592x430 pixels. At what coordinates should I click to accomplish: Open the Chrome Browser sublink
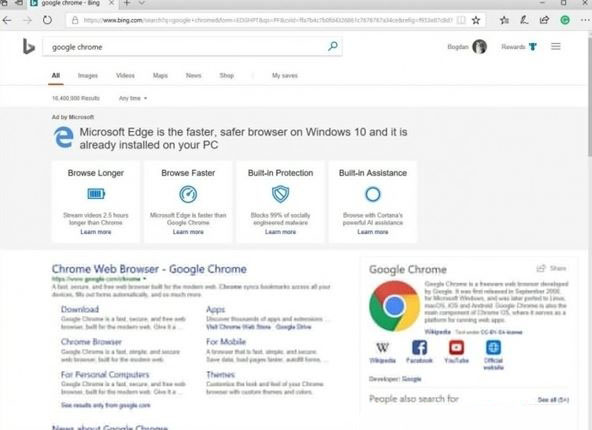[91, 342]
